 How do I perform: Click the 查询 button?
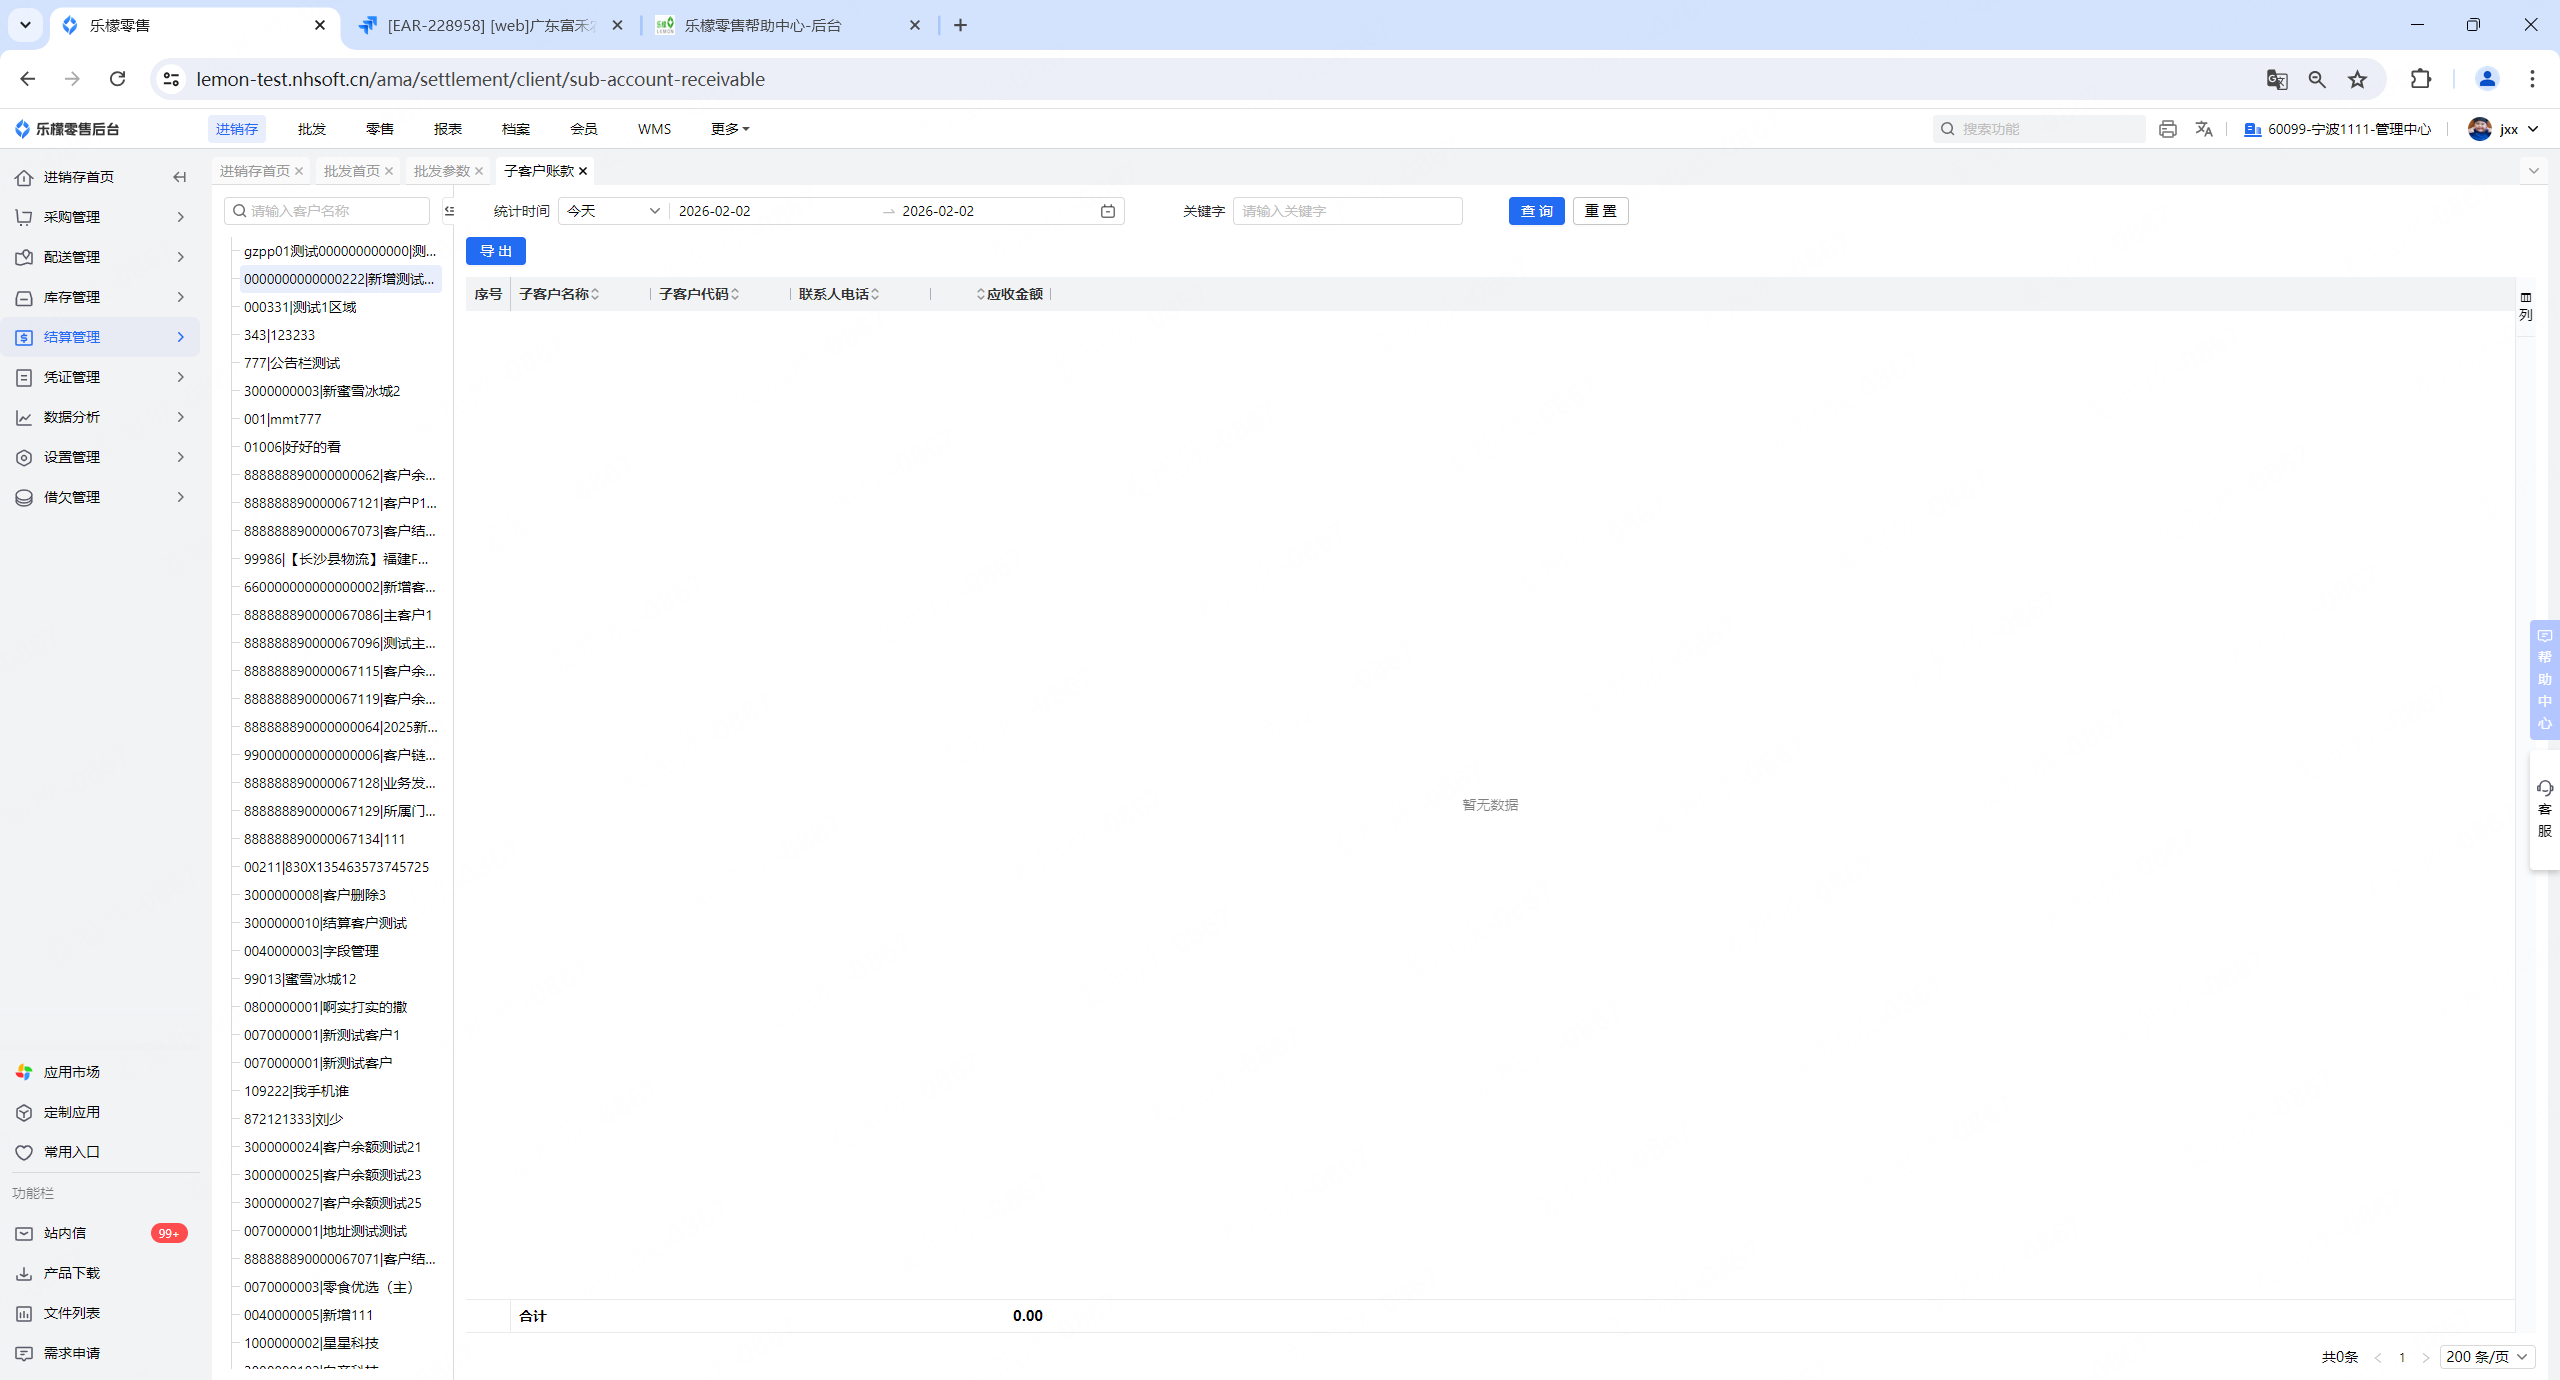tap(1536, 211)
